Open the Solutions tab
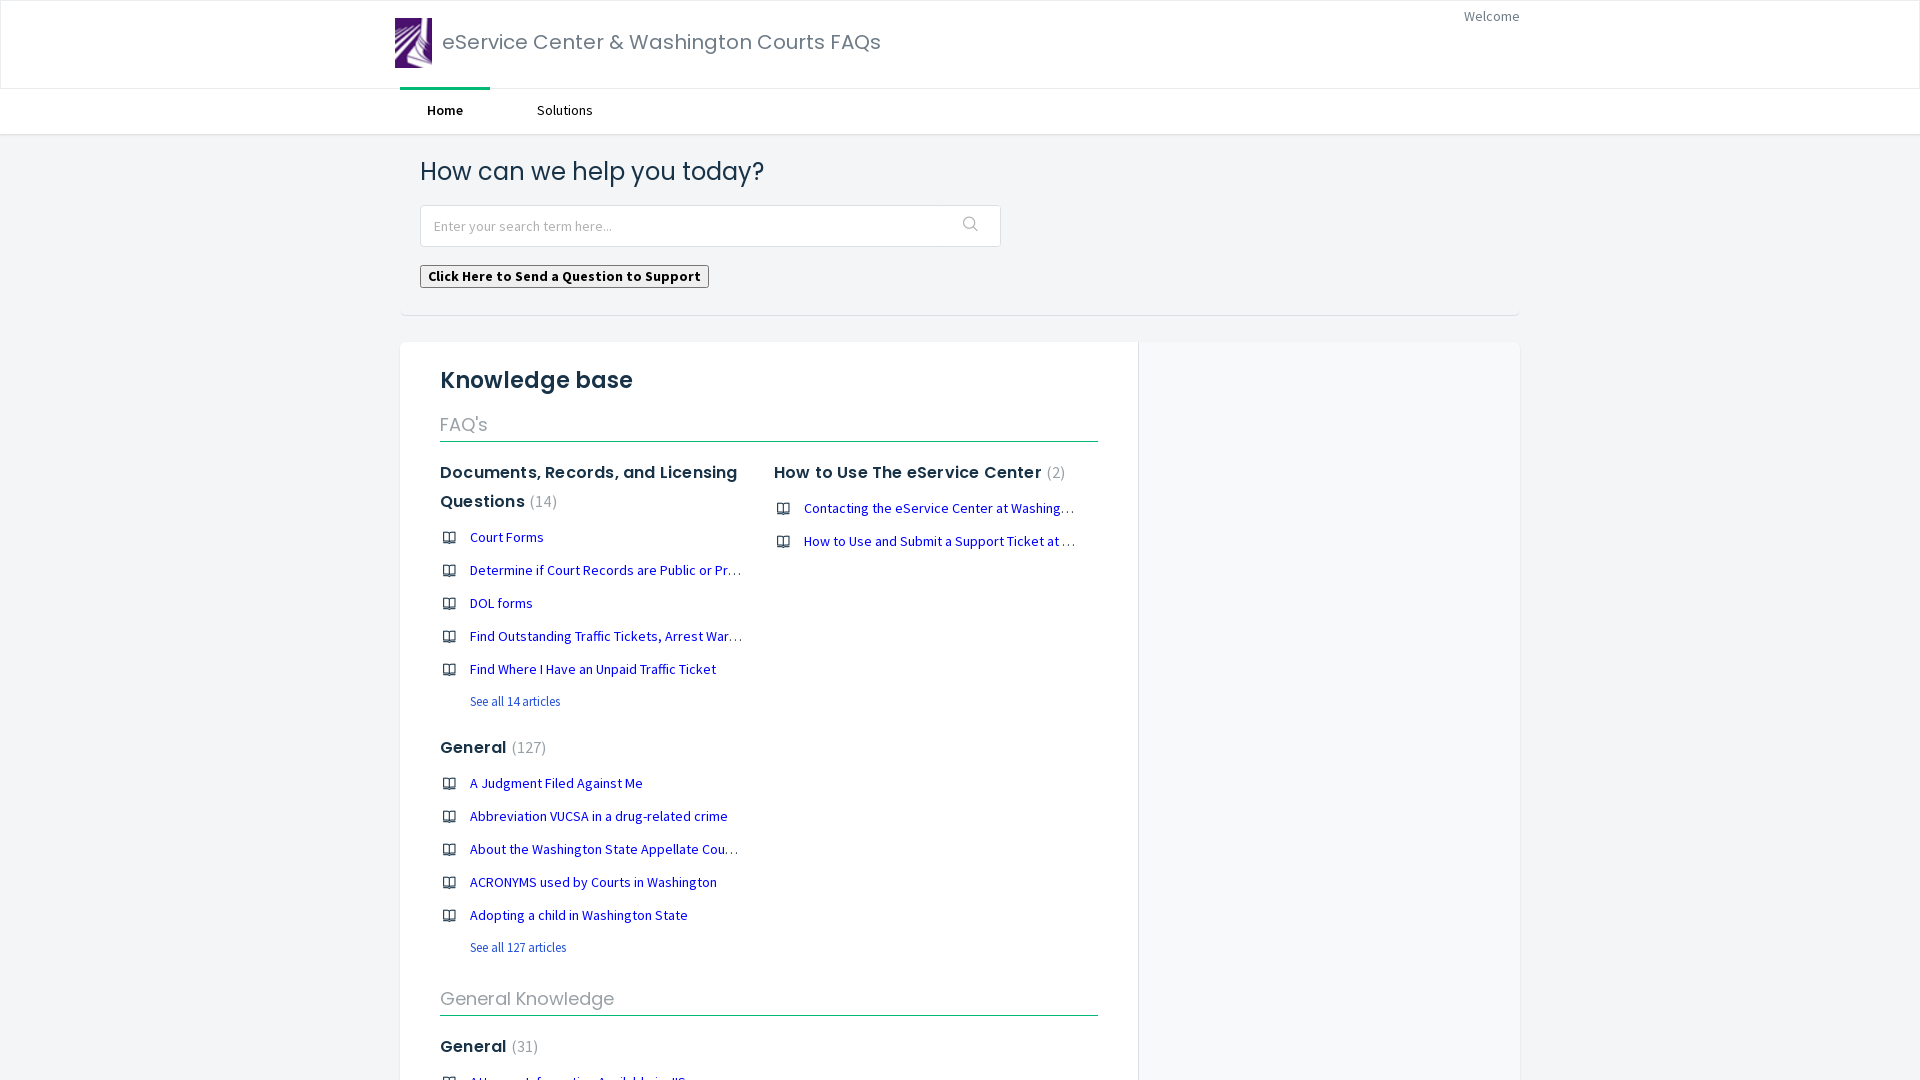Image resolution: width=1920 pixels, height=1080 pixels. tap(565, 110)
